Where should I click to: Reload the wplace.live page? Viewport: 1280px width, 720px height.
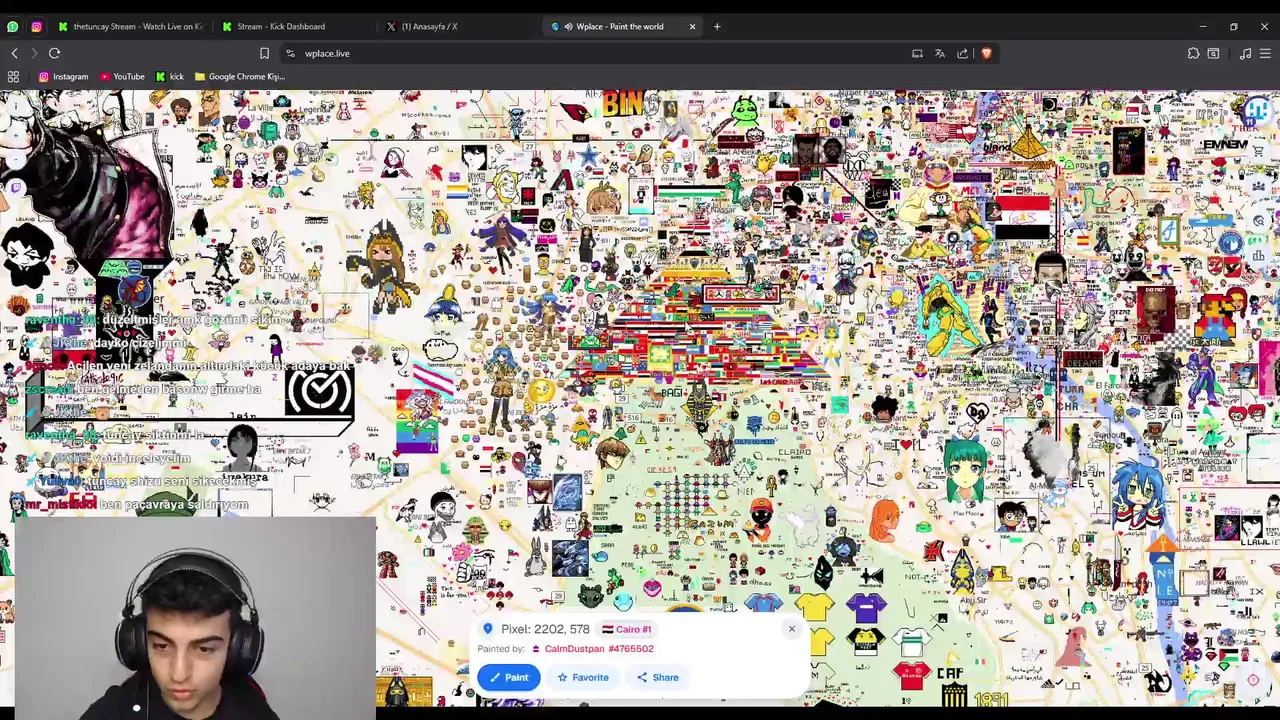tap(55, 53)
